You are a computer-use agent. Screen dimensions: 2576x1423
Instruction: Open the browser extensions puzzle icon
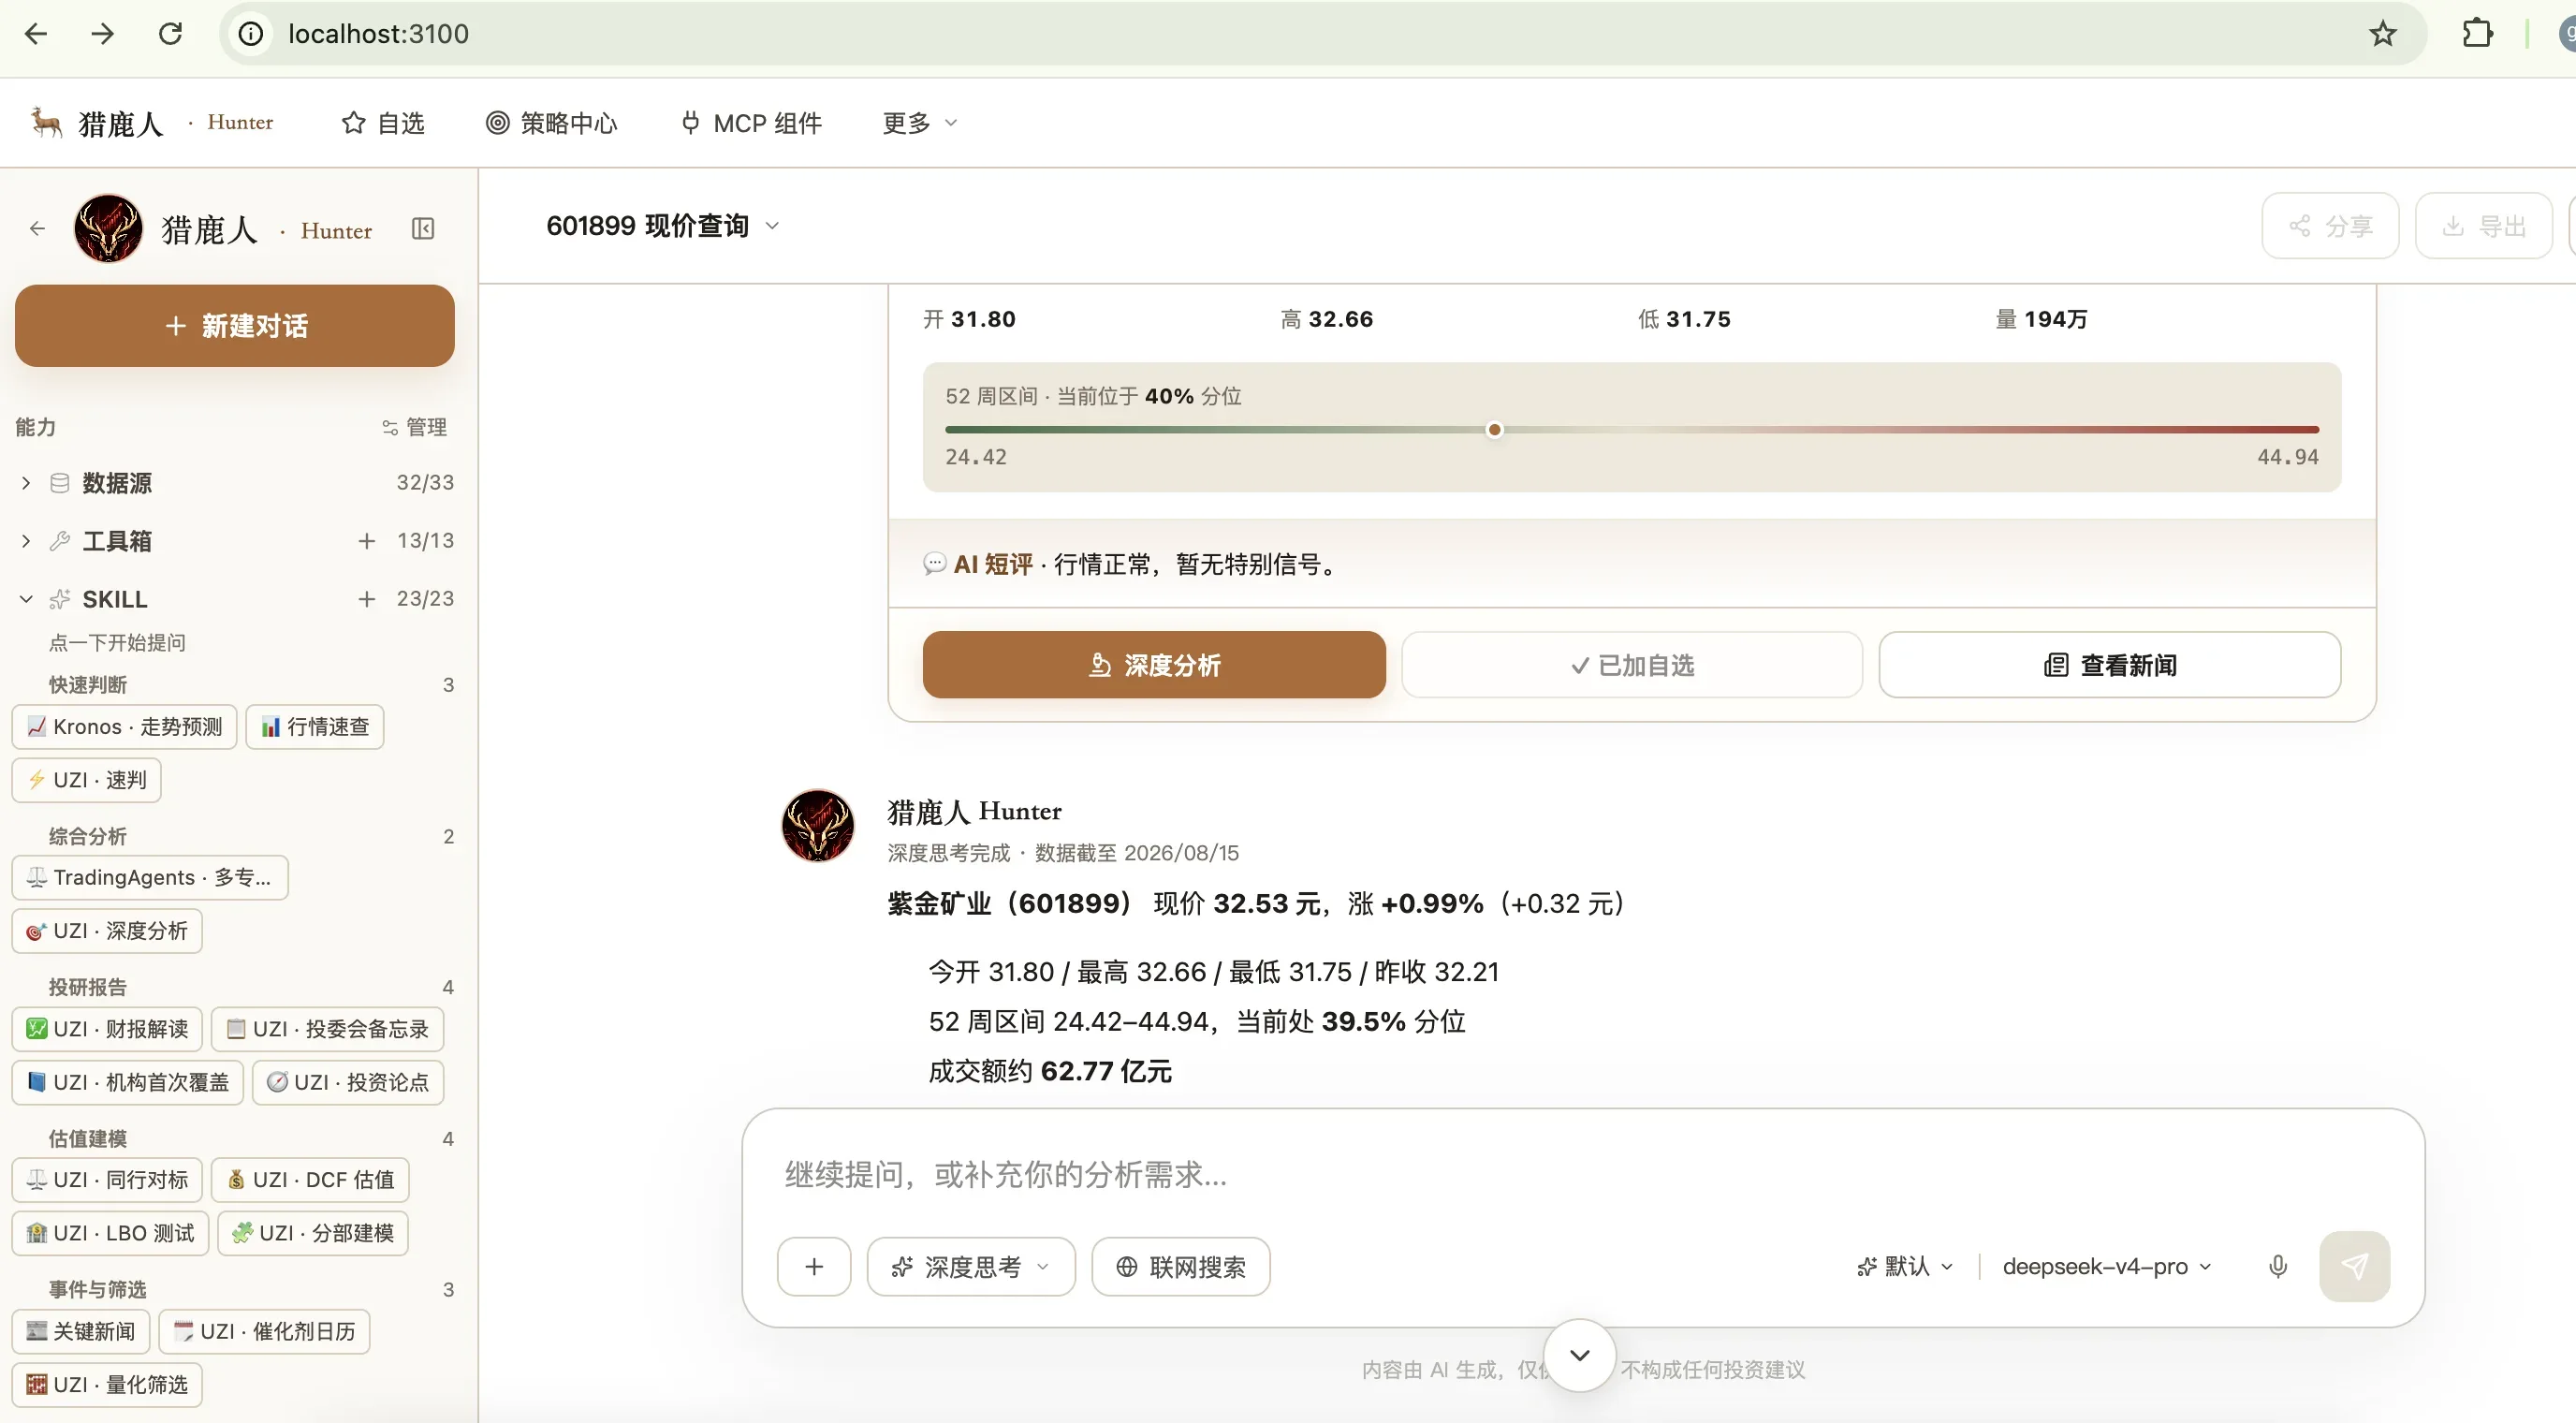2477,34
